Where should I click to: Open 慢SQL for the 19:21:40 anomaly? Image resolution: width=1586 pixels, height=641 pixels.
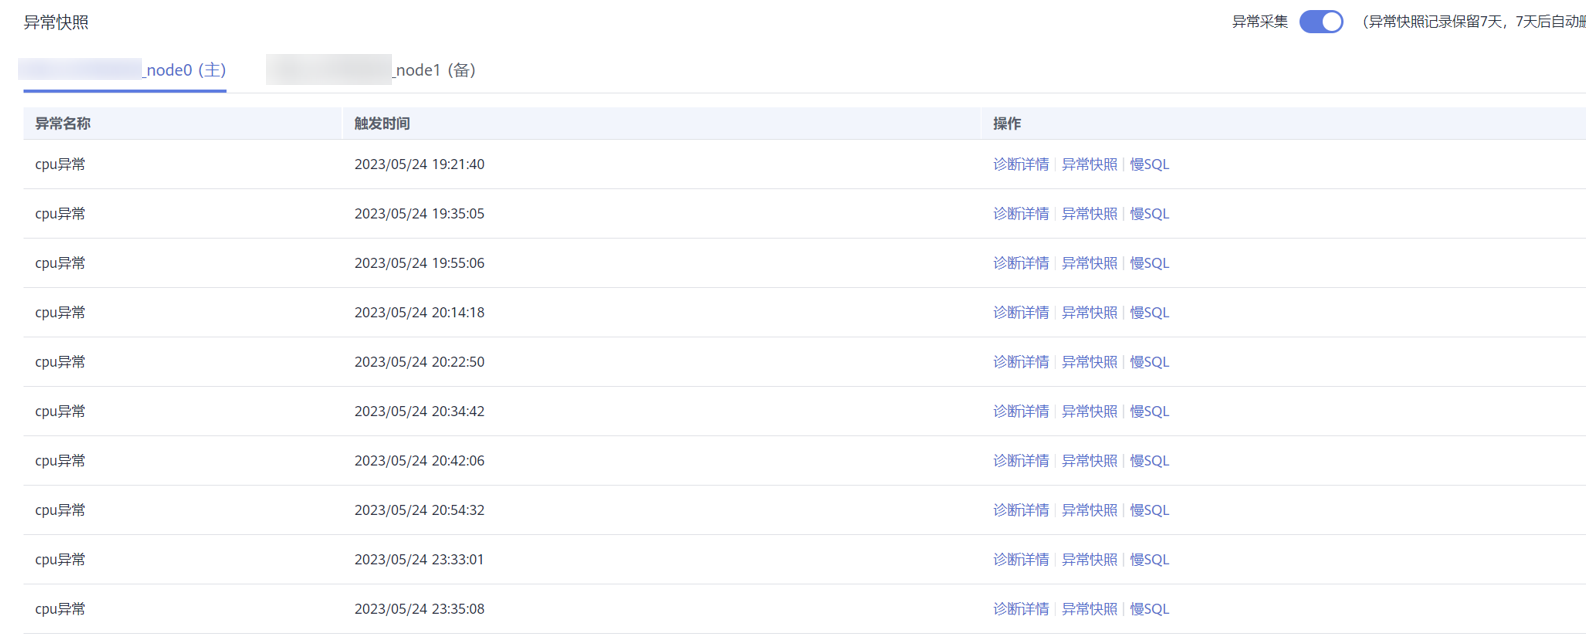(x=1149, y=165)
